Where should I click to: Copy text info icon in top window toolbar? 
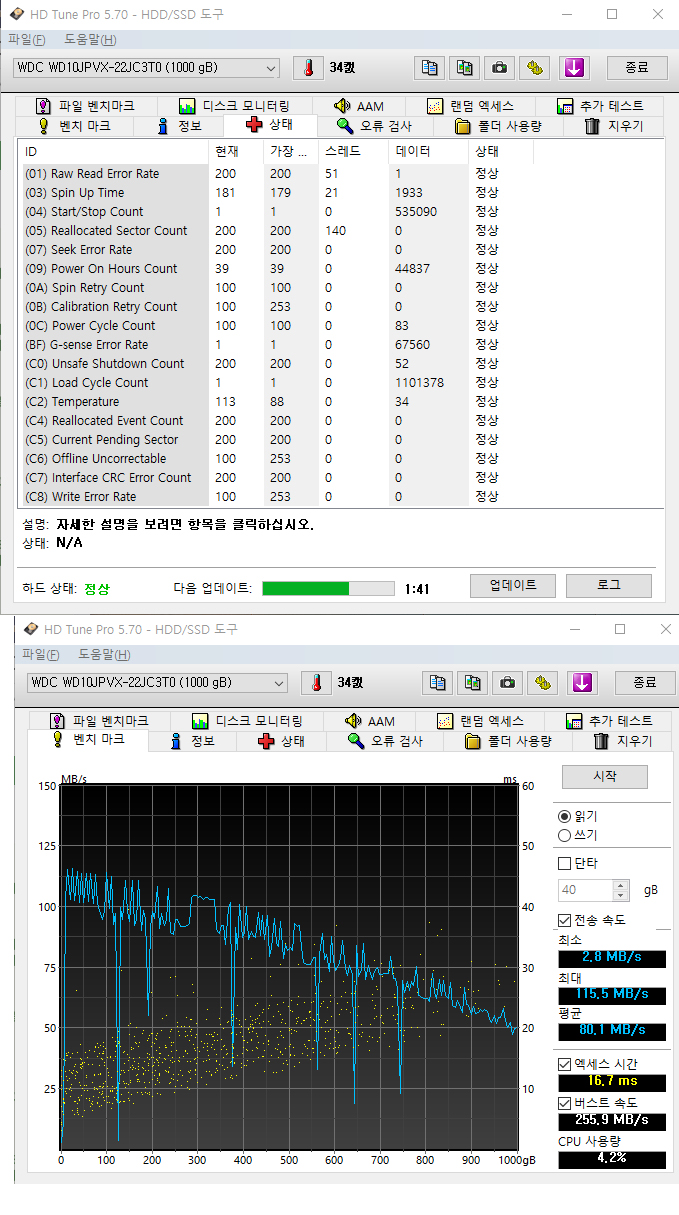click(429, 68)
